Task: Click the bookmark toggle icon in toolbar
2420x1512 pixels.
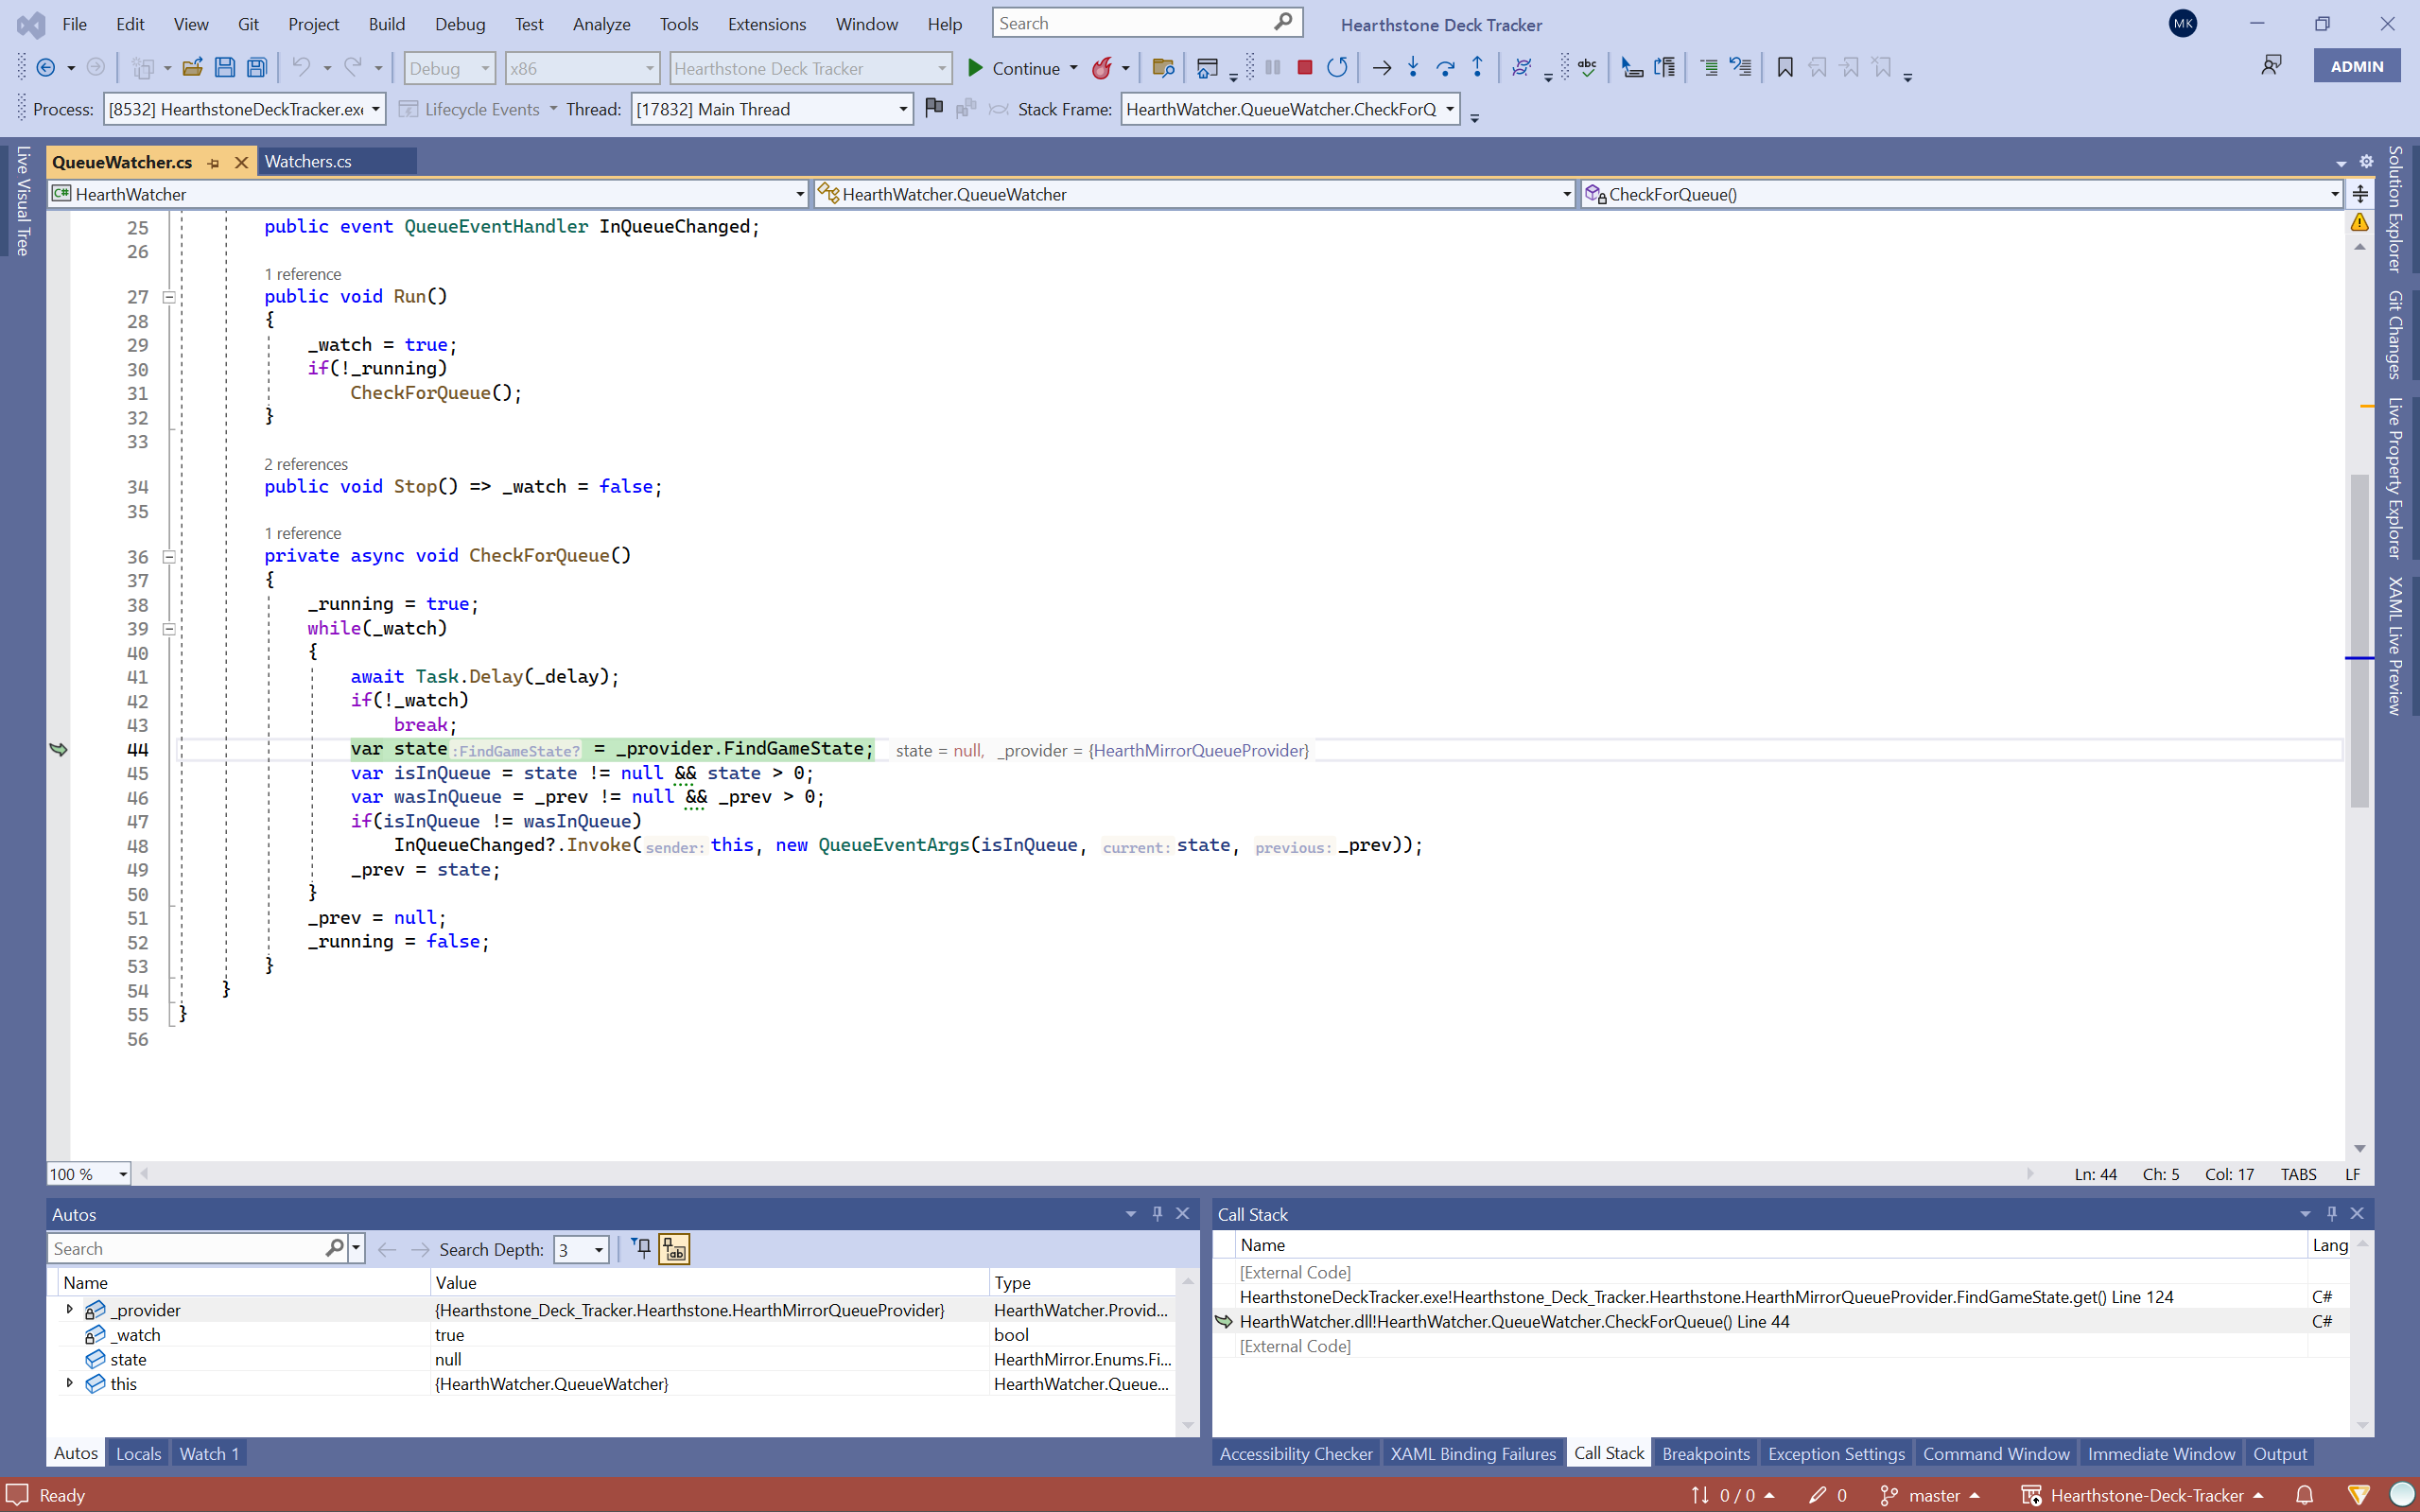Action: pyautogui.click(x=1784, y=68)
